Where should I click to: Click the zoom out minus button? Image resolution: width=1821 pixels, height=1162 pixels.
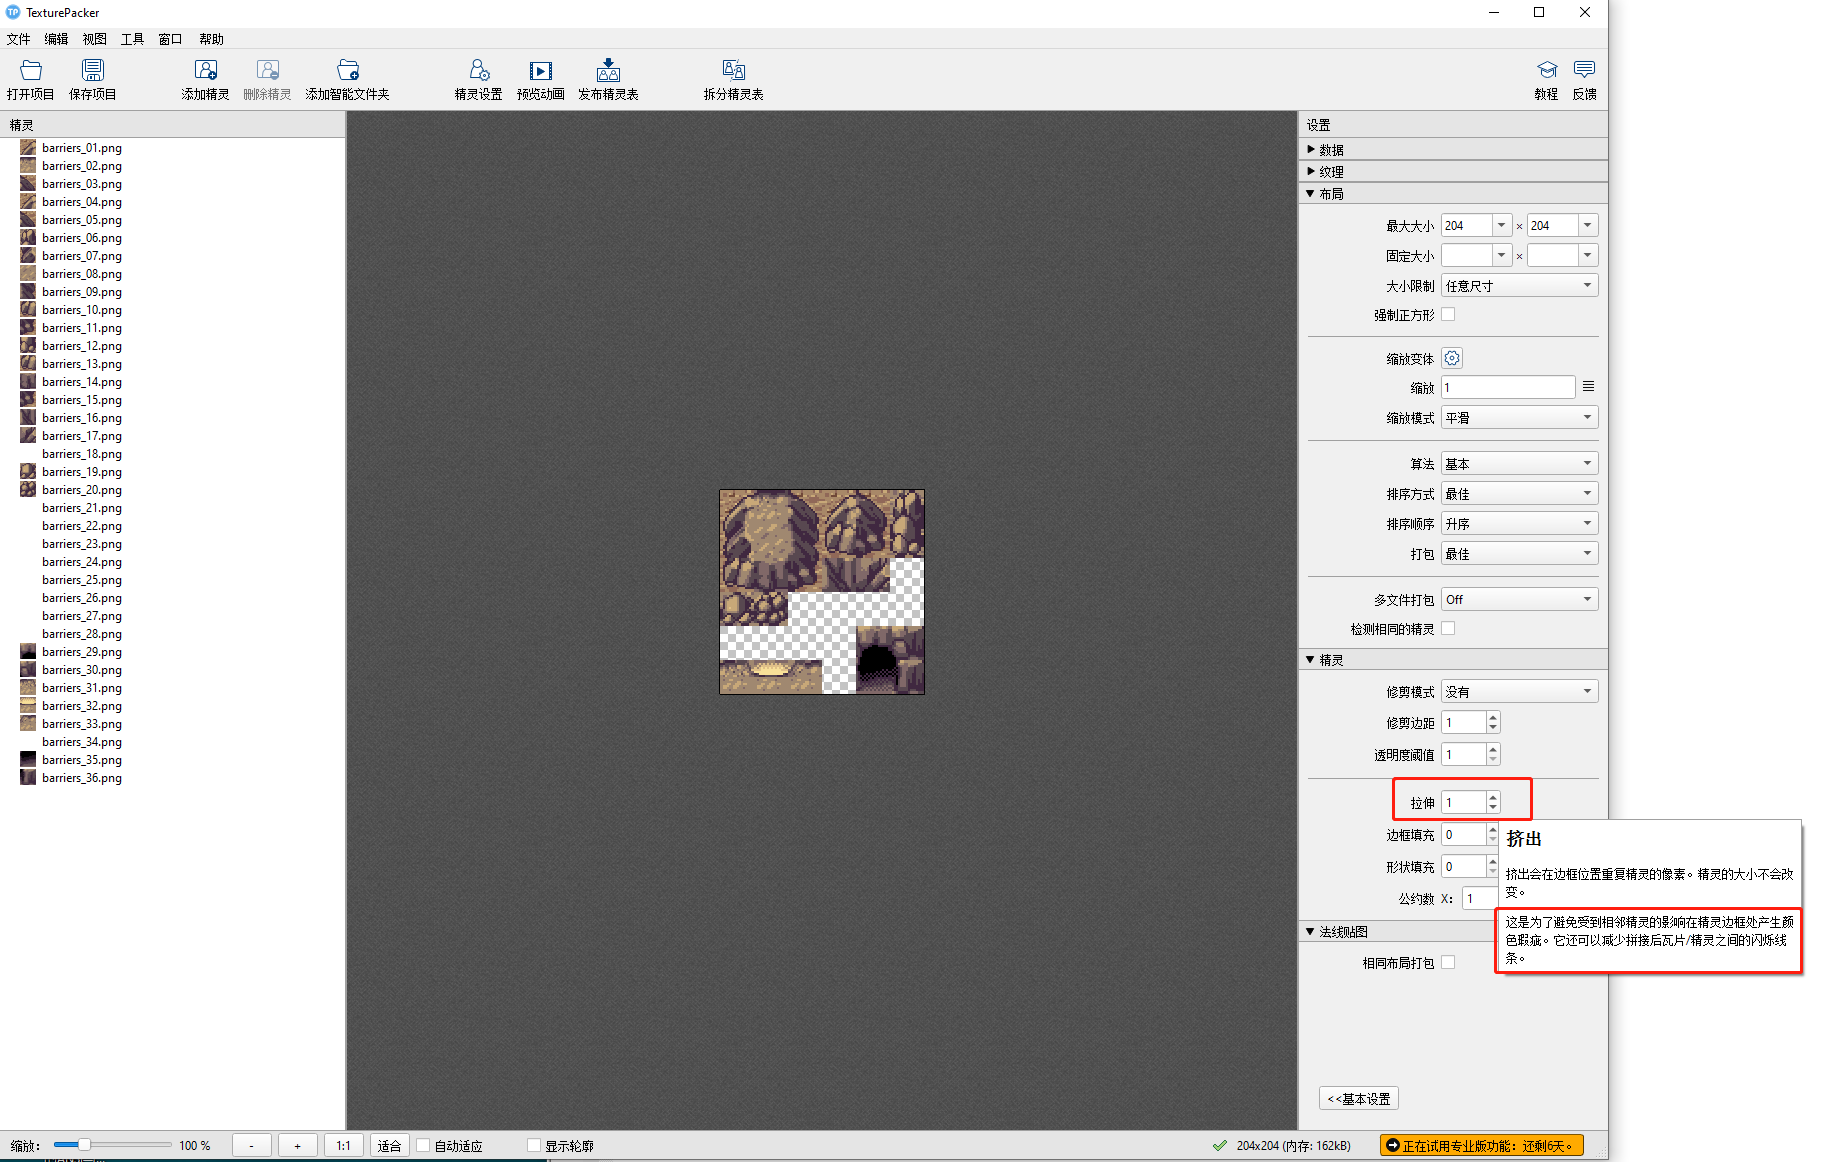pos(252,1146)
